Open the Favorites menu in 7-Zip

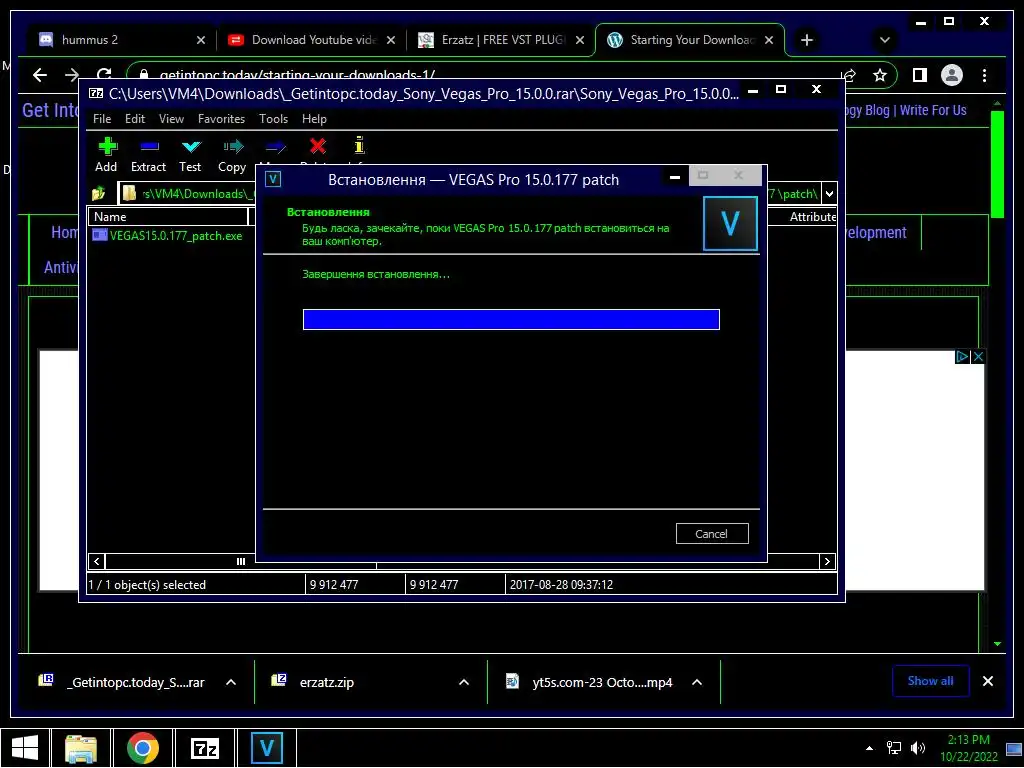click(x=221, y=119)
